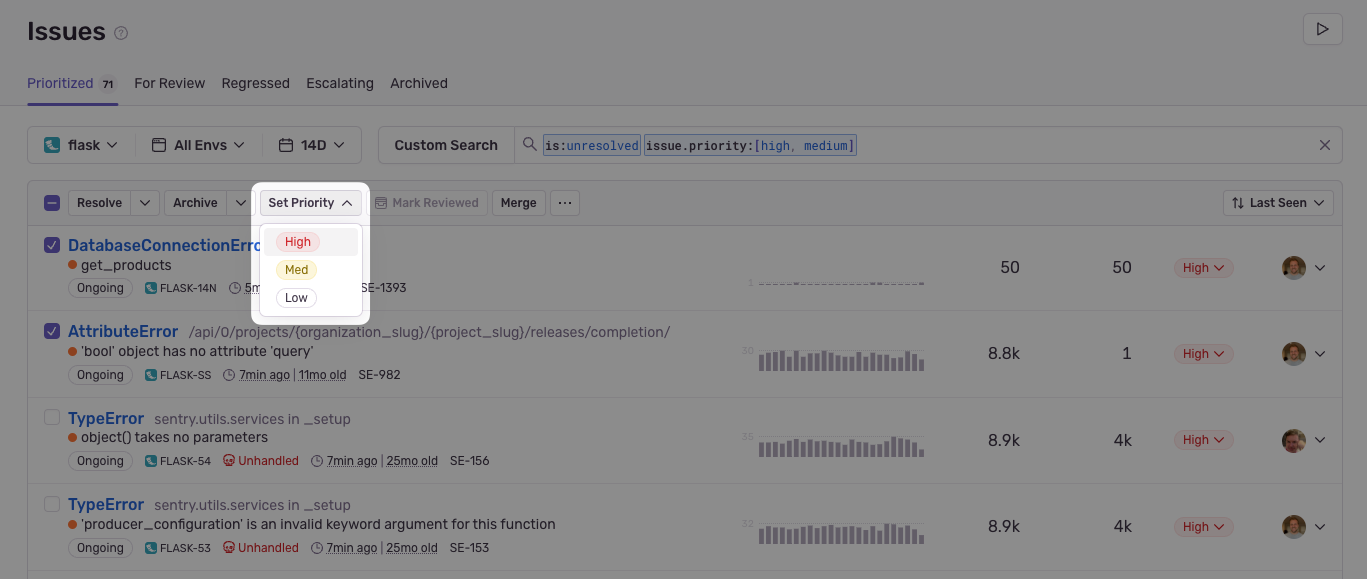Switch to the For Review tab
The height and width of the screenshot is (579, 1367).
[x=169, y=83]
